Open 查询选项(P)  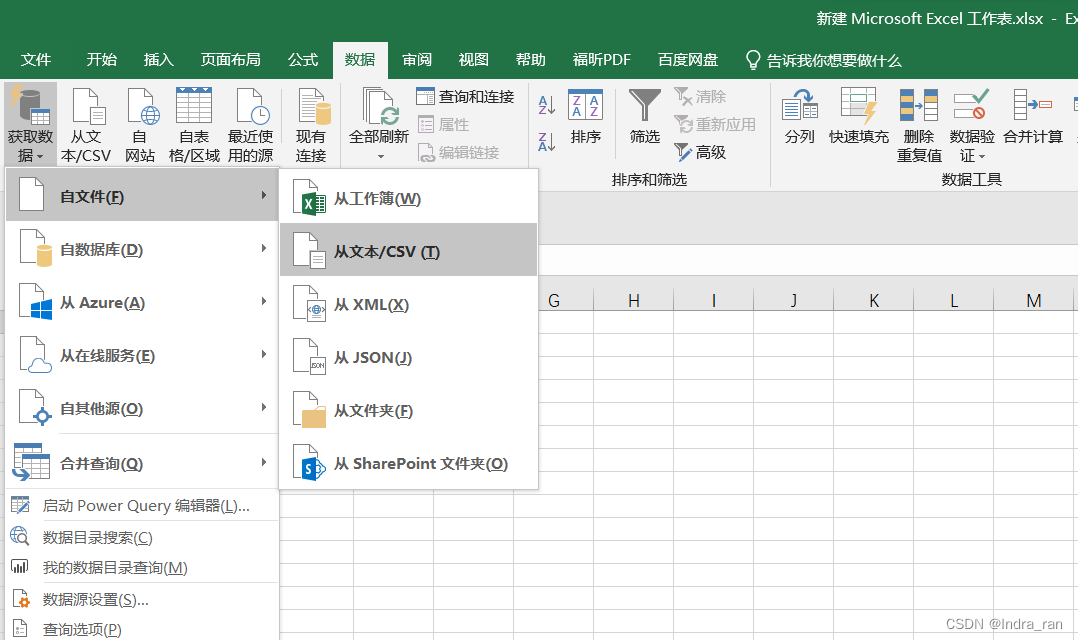click(142, 628)
